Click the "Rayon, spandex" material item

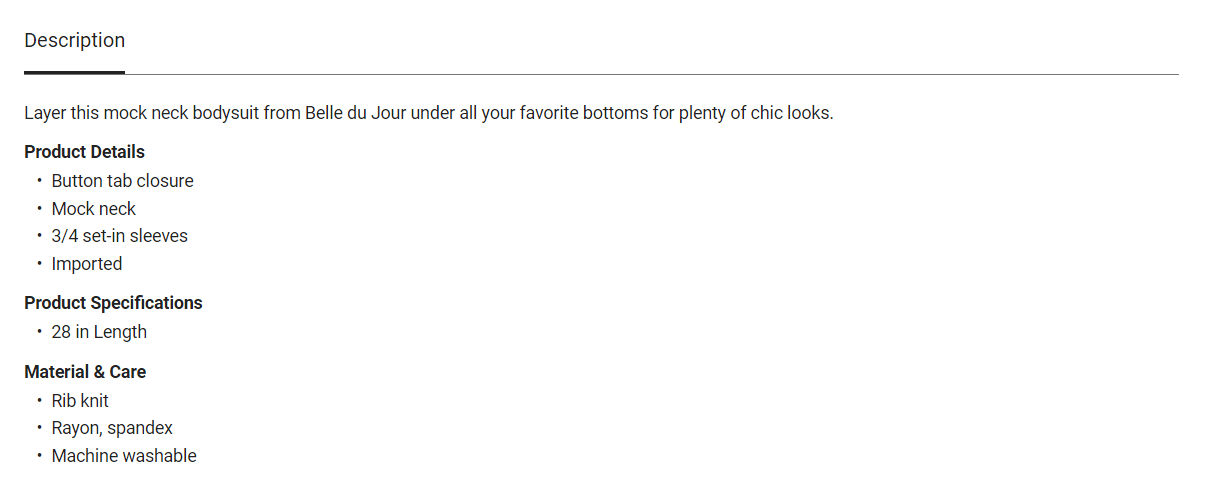point(112,428)
